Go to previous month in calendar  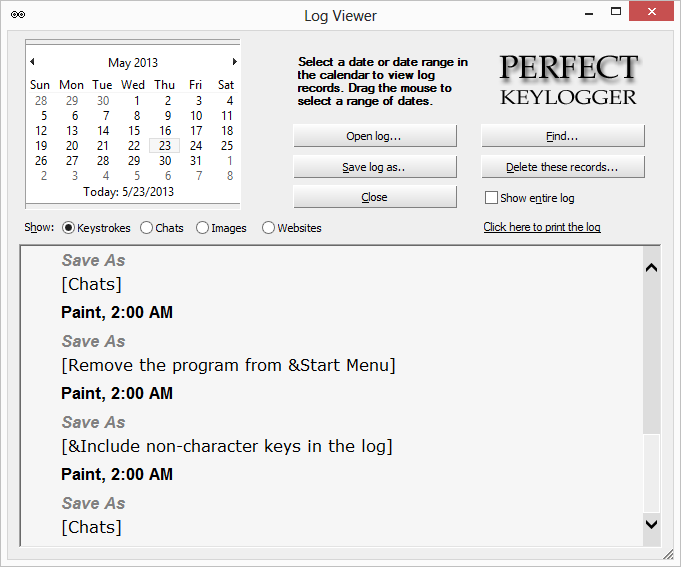[x=32, y=62]
